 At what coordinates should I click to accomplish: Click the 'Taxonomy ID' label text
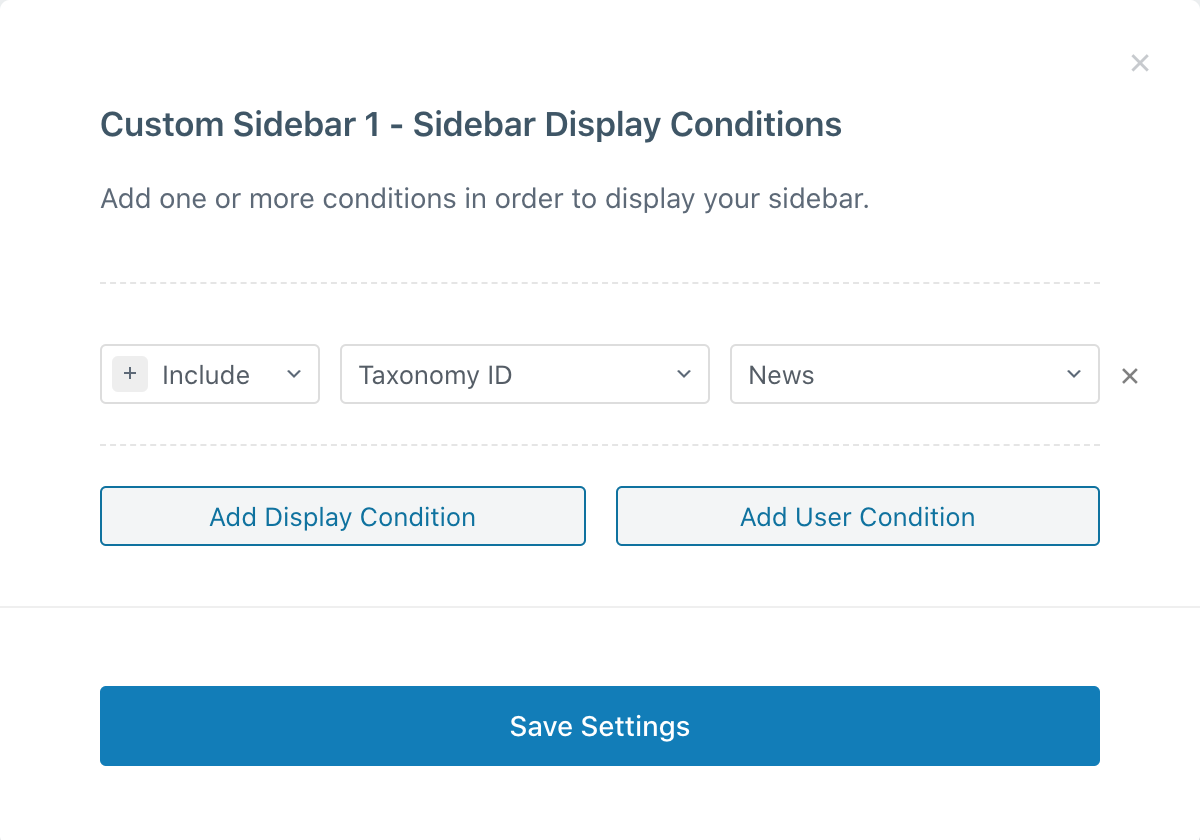click(x=435, y=376)
